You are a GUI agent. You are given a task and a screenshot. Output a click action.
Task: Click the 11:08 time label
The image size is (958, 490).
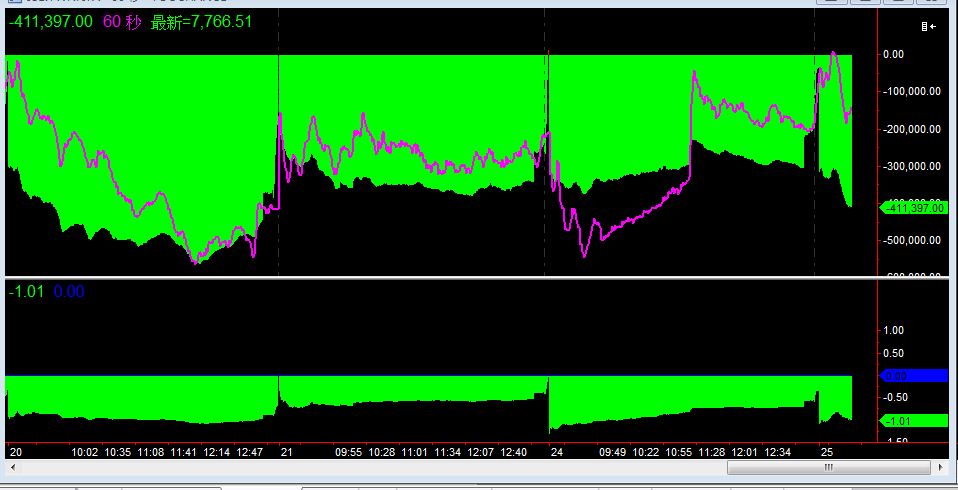(151, 452)
